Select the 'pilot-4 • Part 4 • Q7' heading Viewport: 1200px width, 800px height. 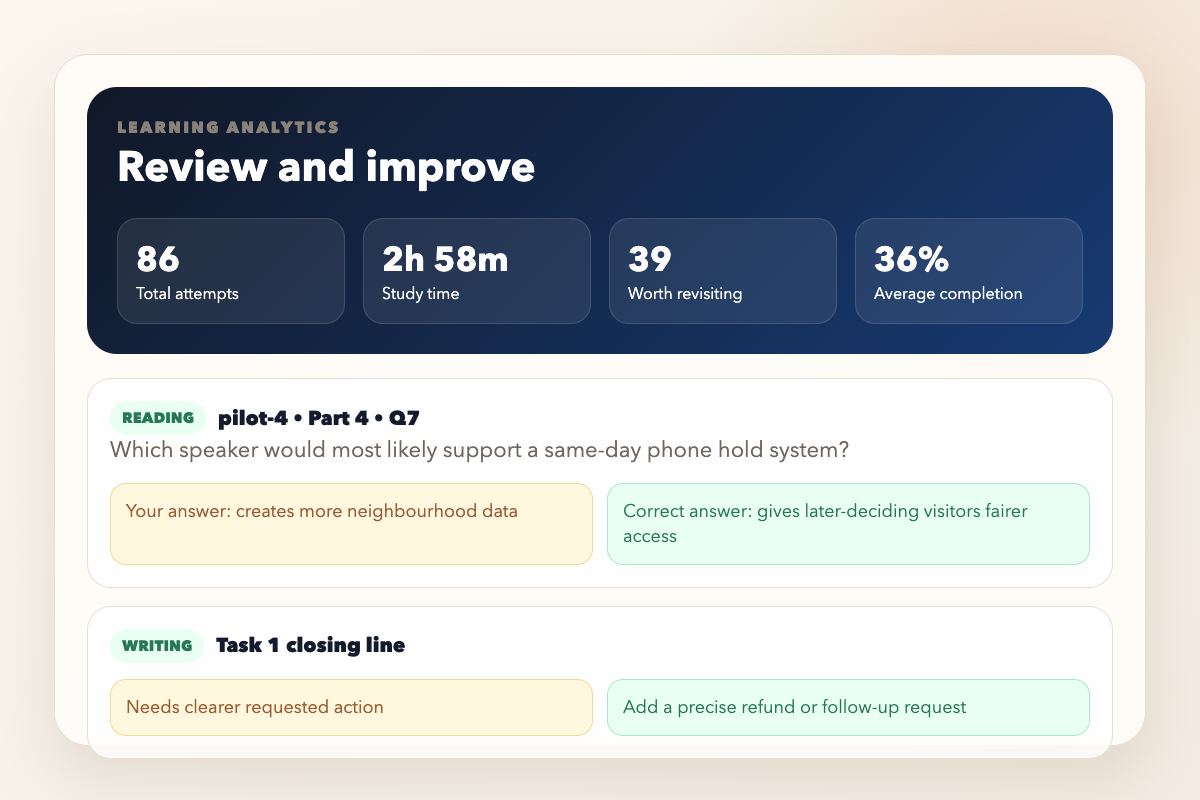pyautogui.click(x=319, y=418)
